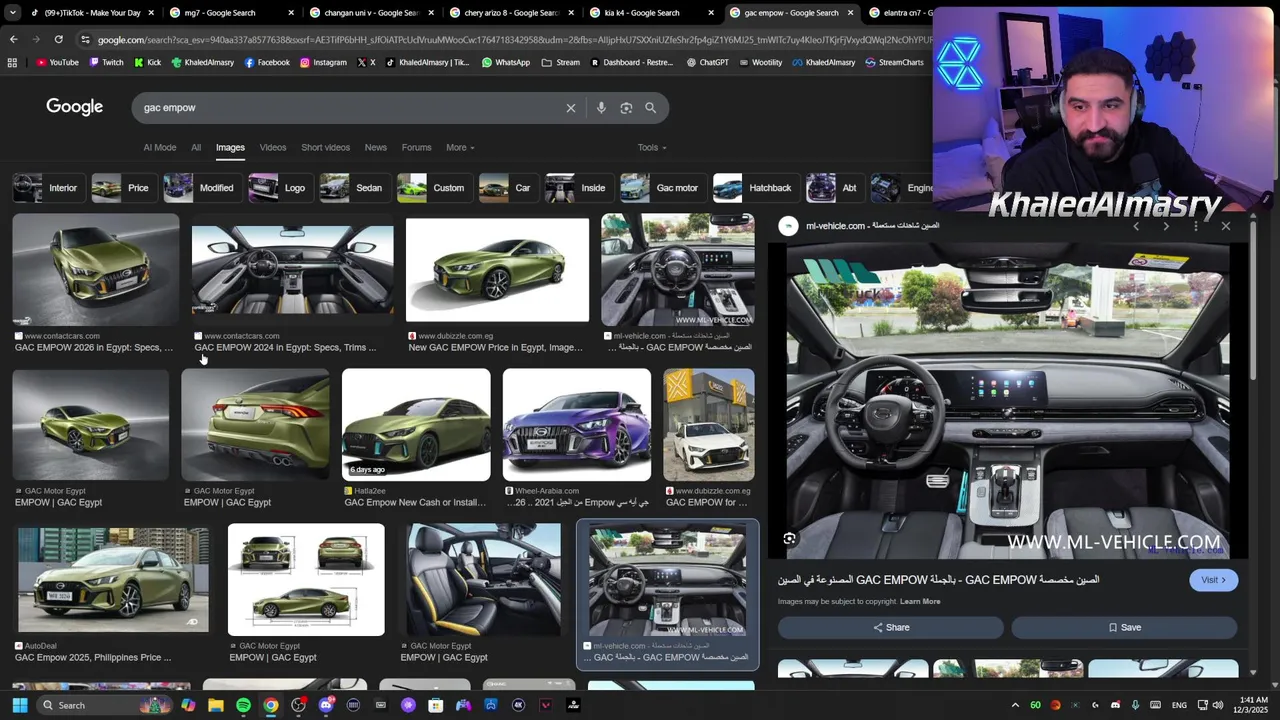Open the Chrome tab search dropdown arrow
Image resolution: width=1280 pixels, height=720 pixels.
(x=10, y=13)
